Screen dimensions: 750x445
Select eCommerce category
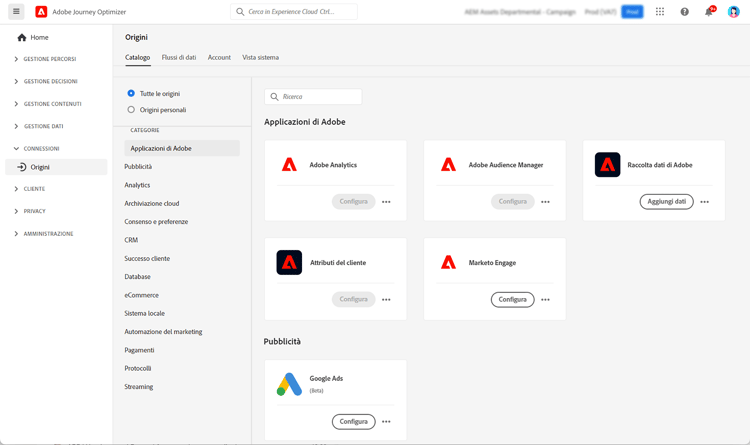[141, 295]
